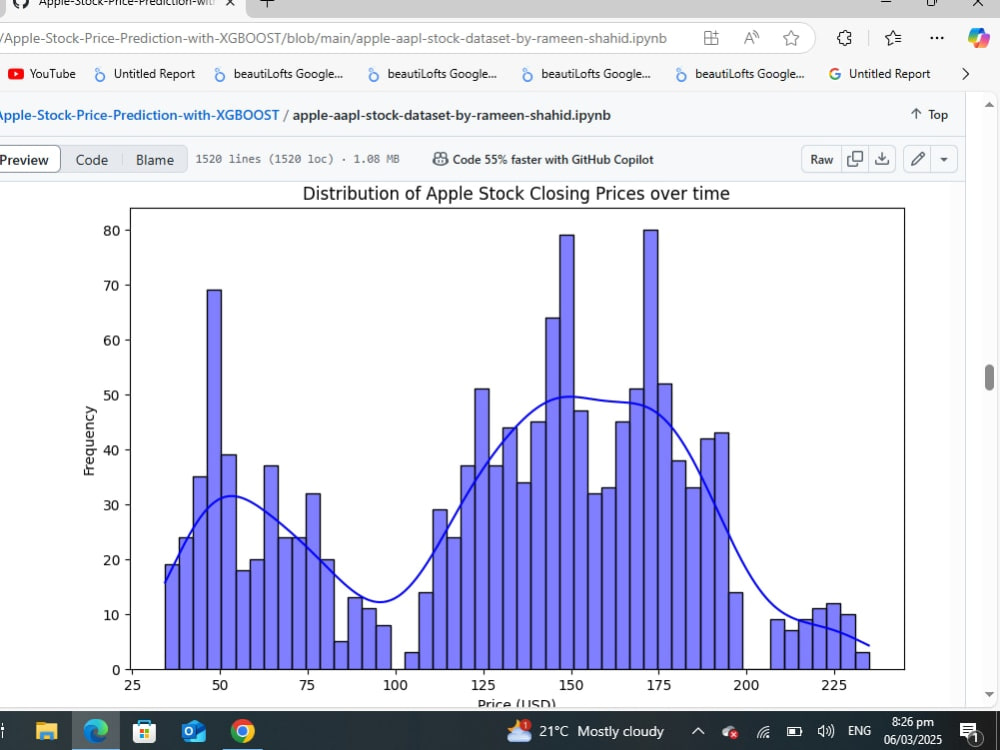Download raw file icon
The image size is (1000, 750).
[x=882, y=159]
